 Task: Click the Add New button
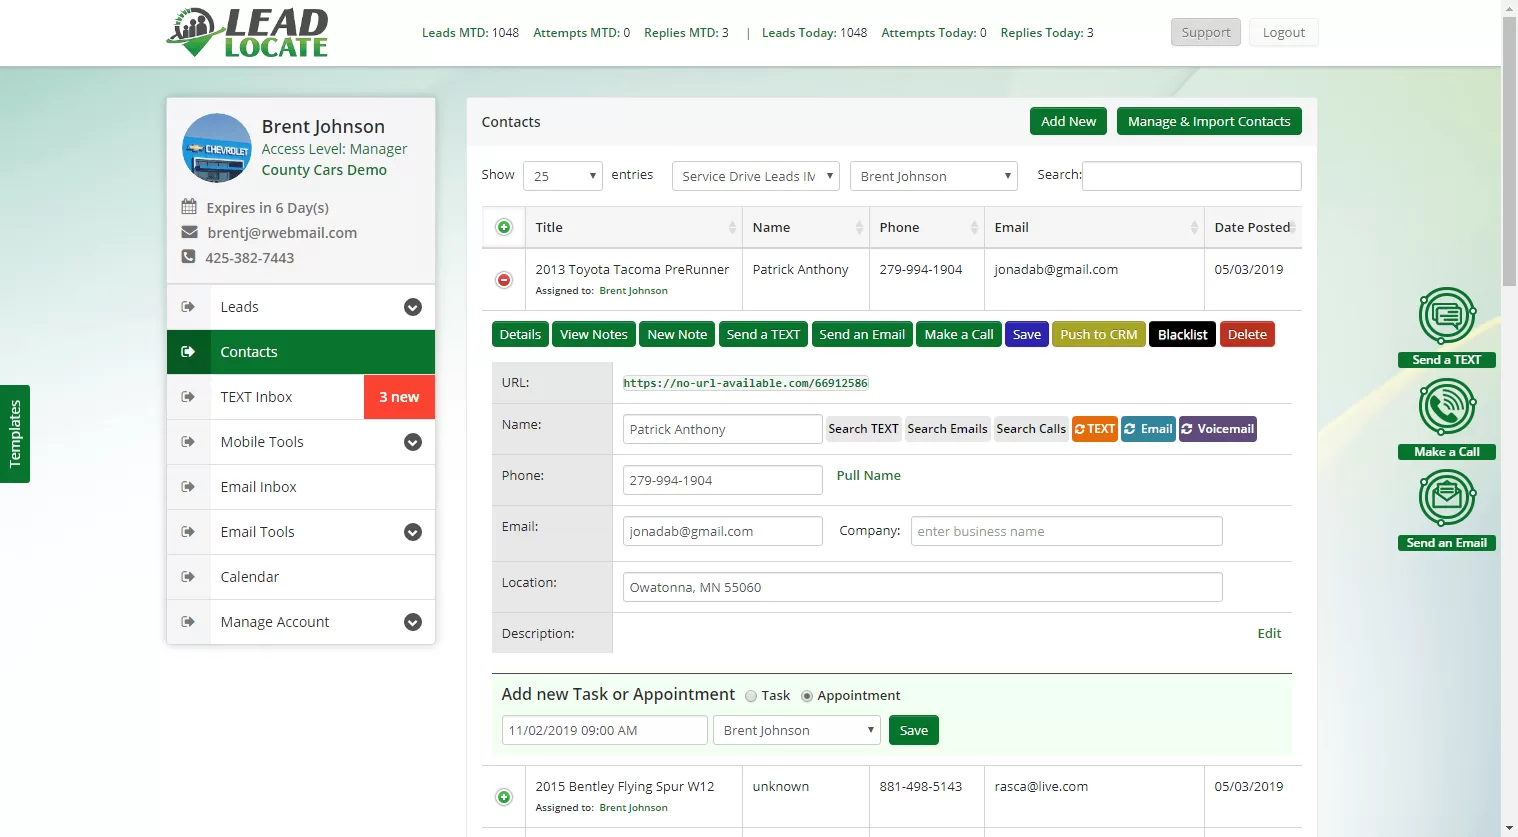1069,121
